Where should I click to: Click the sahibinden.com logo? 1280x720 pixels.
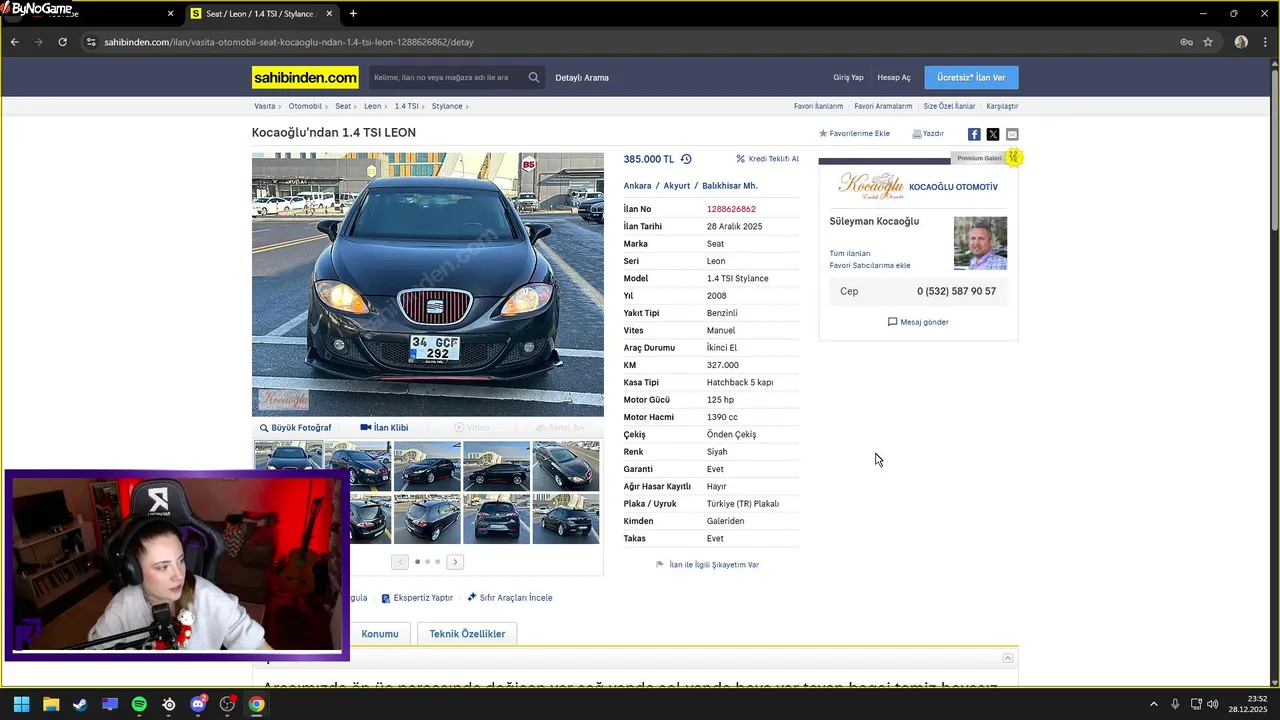305,77
